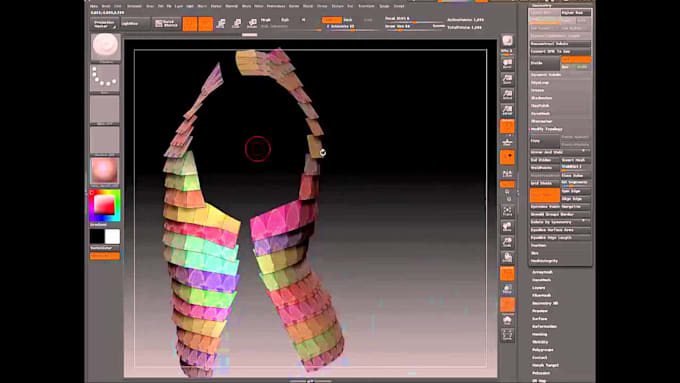680x383 pixels.
Task: Open the texture selector thumbnail
Action: point(105,141)
